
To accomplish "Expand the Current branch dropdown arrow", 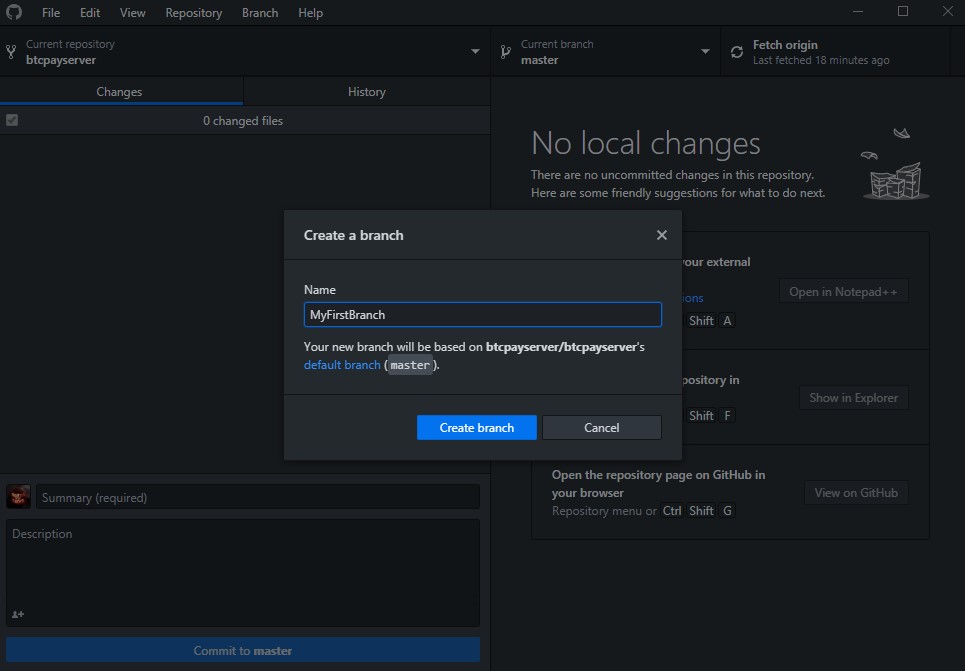I will 705,52.
